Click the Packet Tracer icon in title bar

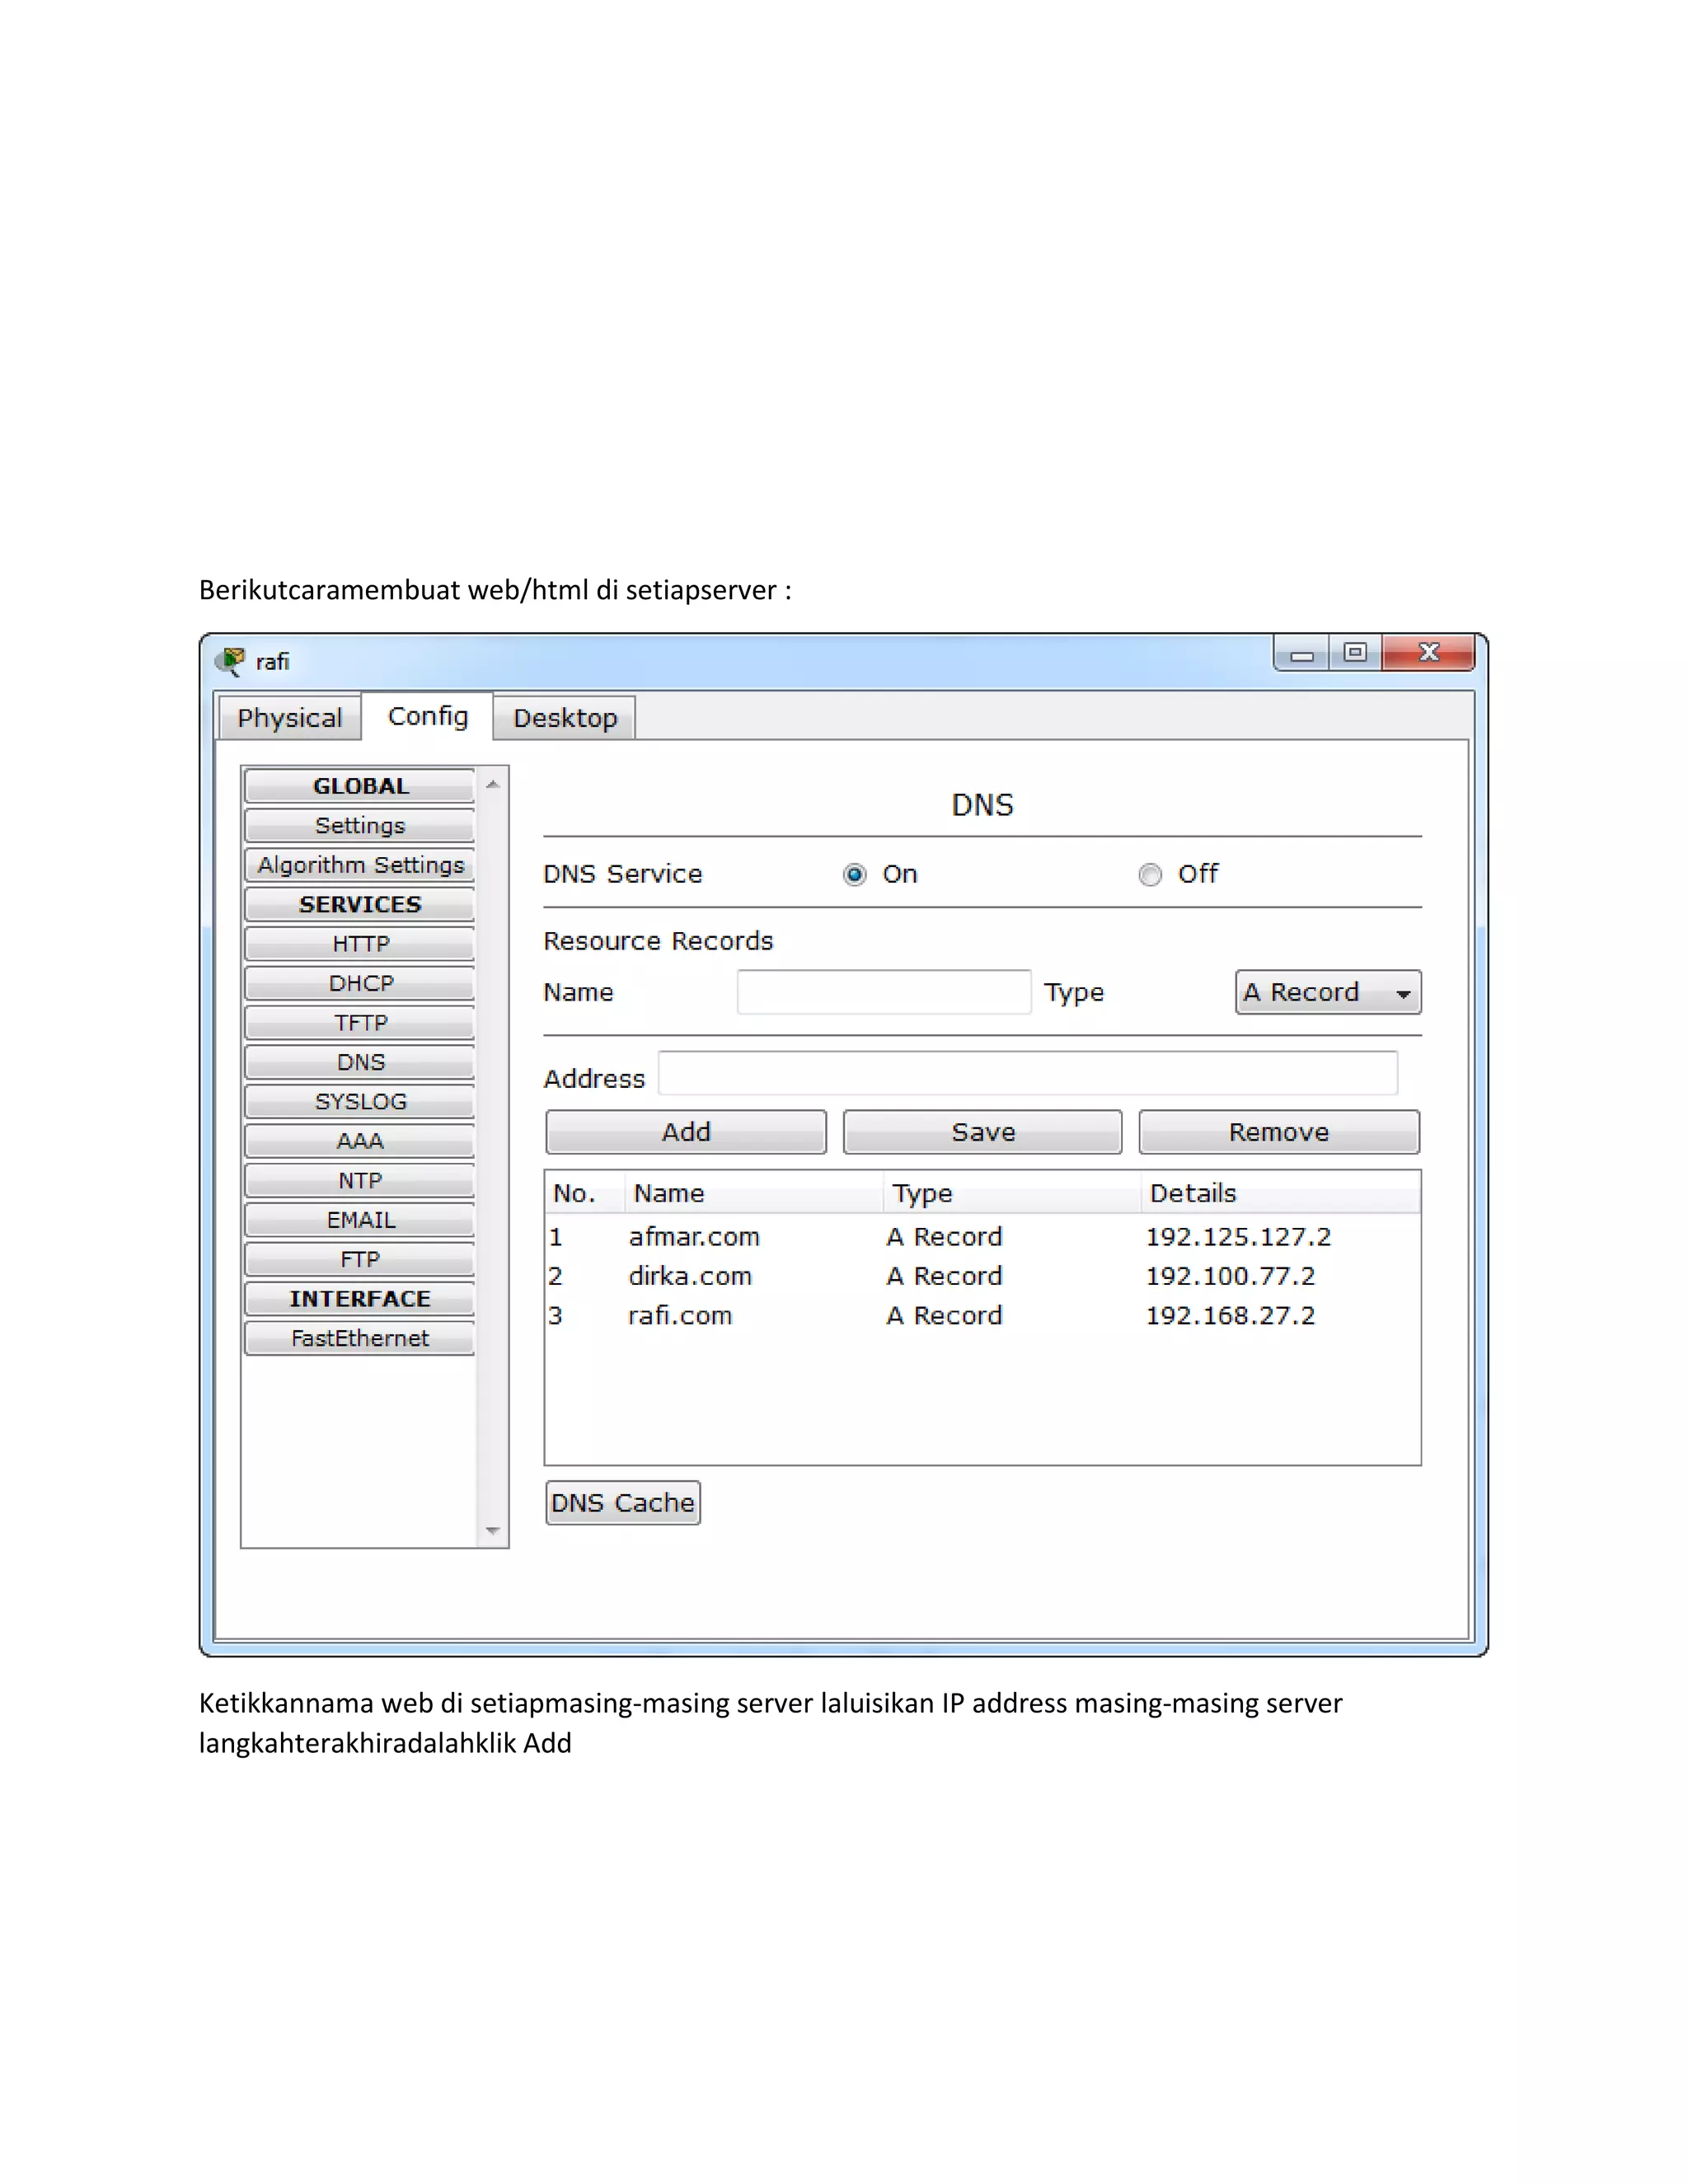tap(231, 661)
